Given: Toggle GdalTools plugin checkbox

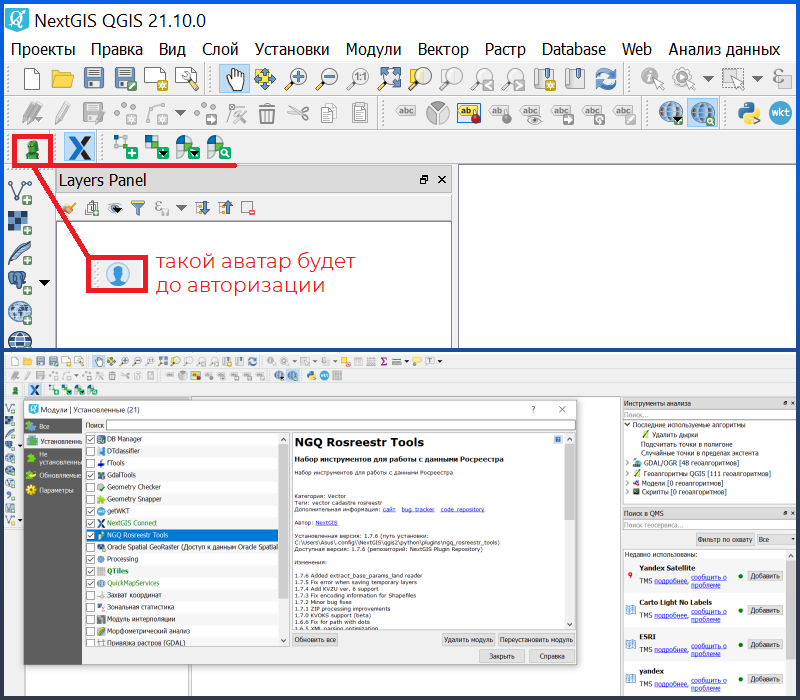Looking at the screenshot, I should (91, 475).
